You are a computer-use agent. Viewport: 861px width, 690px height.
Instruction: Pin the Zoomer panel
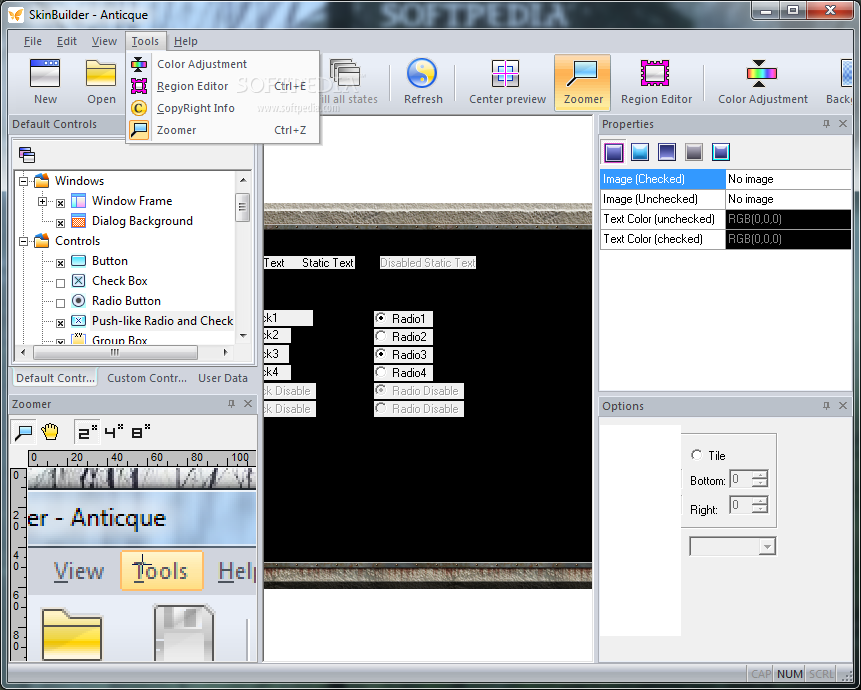coord(231,404)
